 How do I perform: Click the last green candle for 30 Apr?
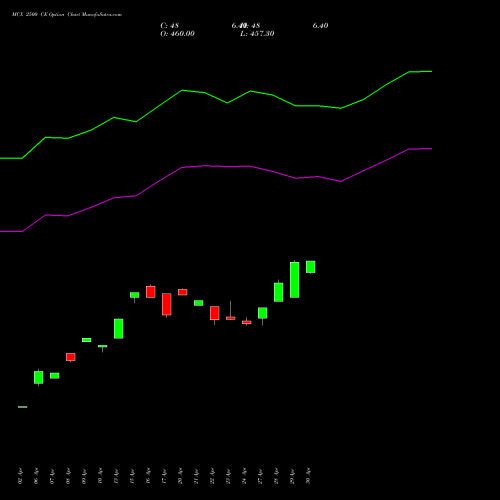point(311,267)
